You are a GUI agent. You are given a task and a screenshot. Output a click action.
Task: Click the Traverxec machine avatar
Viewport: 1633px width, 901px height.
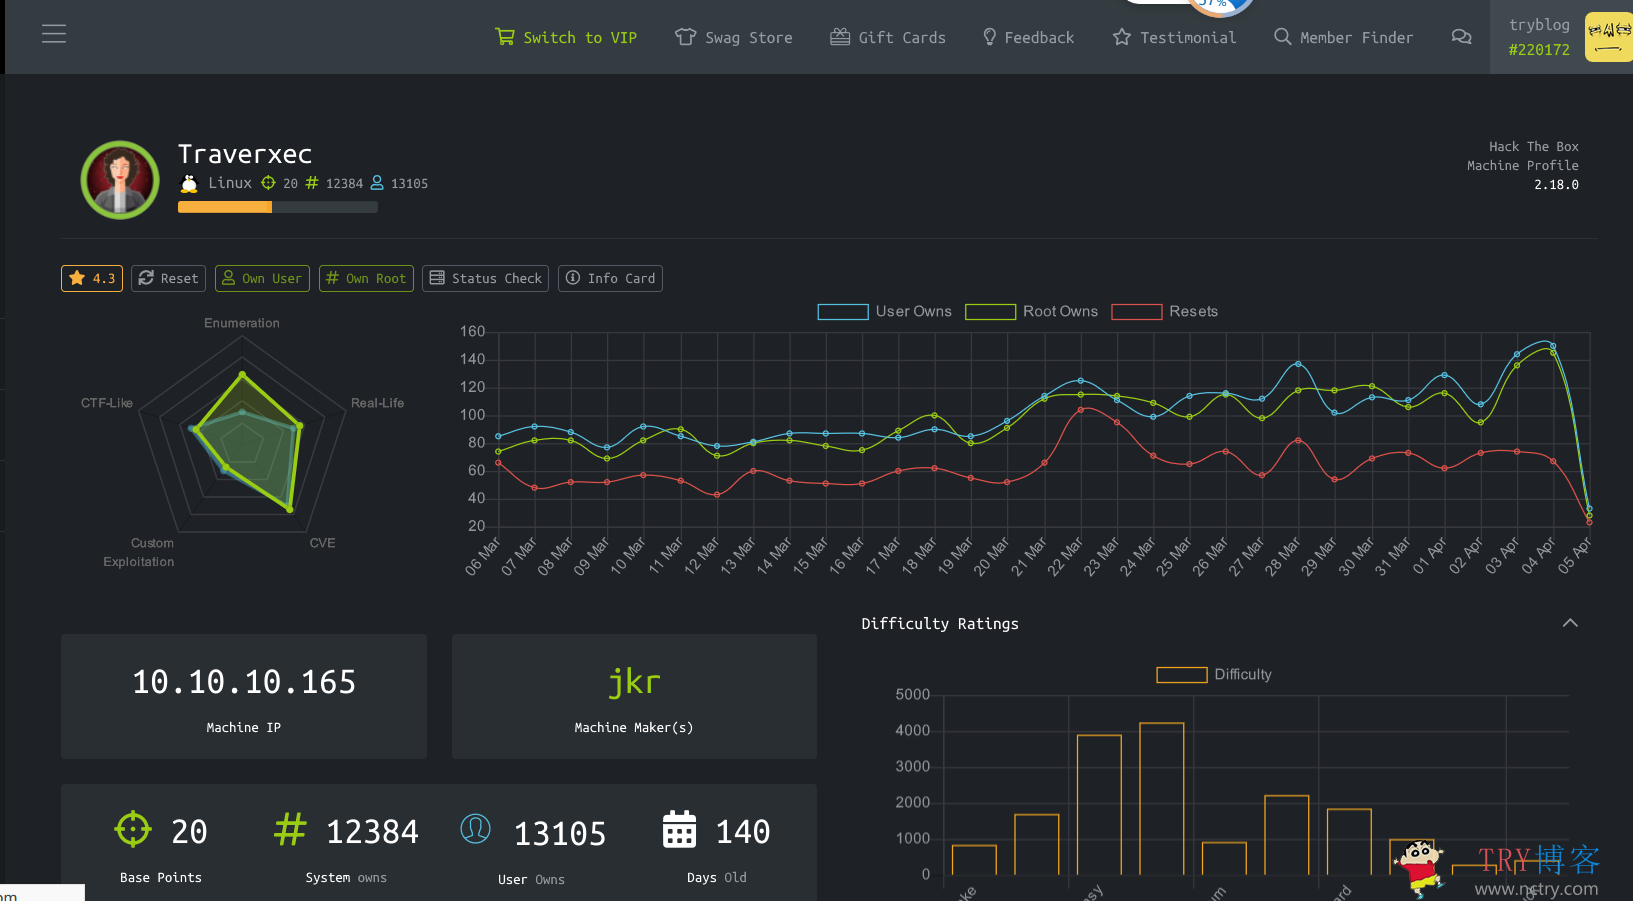pyautogui.click(x=120, y=180)
